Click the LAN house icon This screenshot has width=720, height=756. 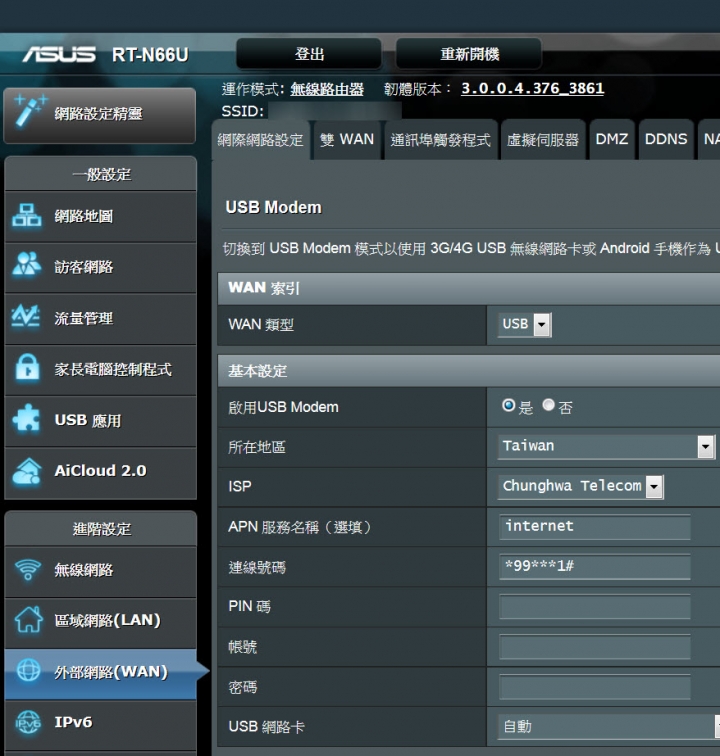[28, 619]
